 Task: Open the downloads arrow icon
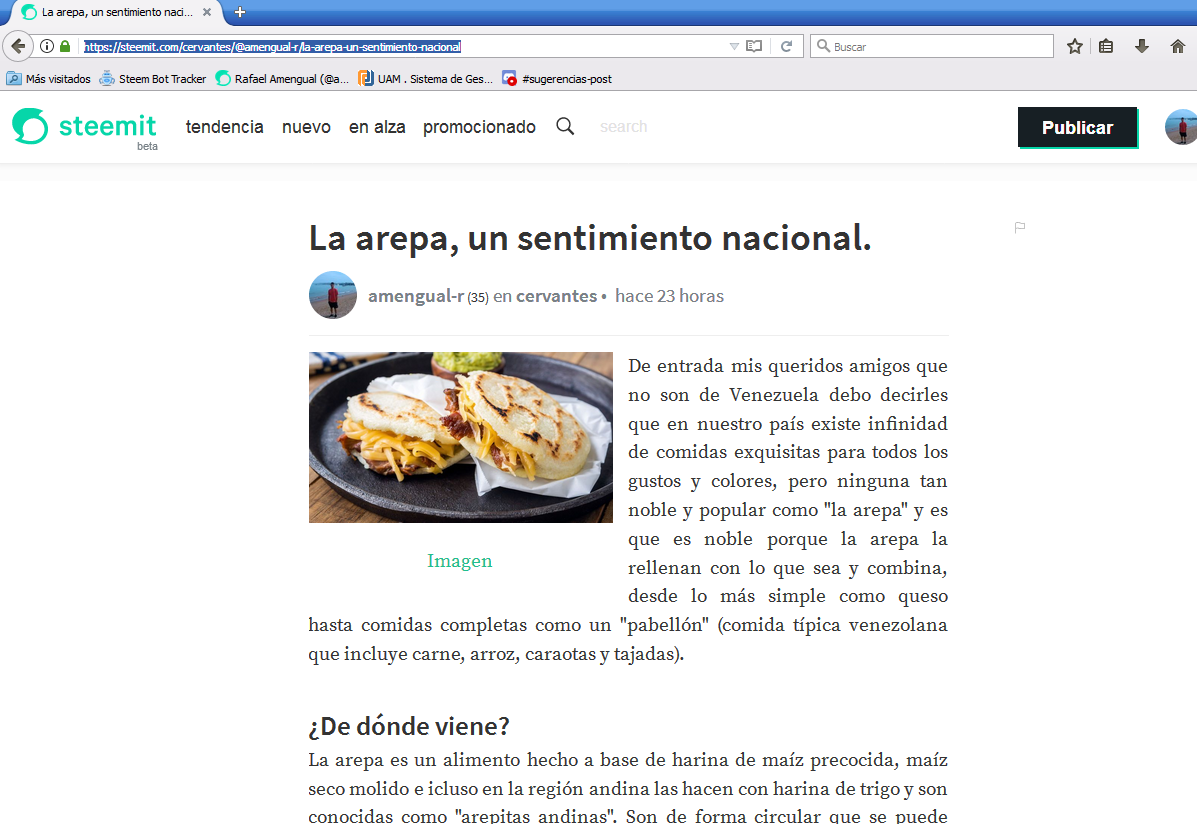coord(1141,47)
